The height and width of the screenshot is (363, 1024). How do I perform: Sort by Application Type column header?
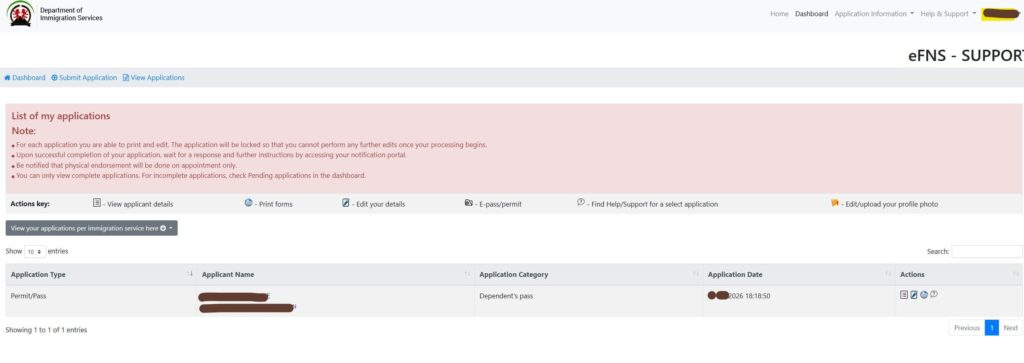click(101, 274)
